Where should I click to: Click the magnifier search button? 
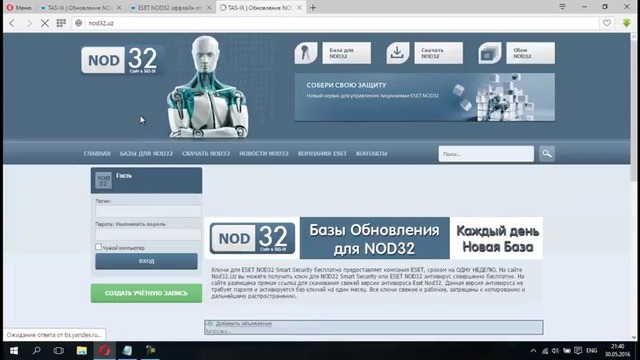547,154
